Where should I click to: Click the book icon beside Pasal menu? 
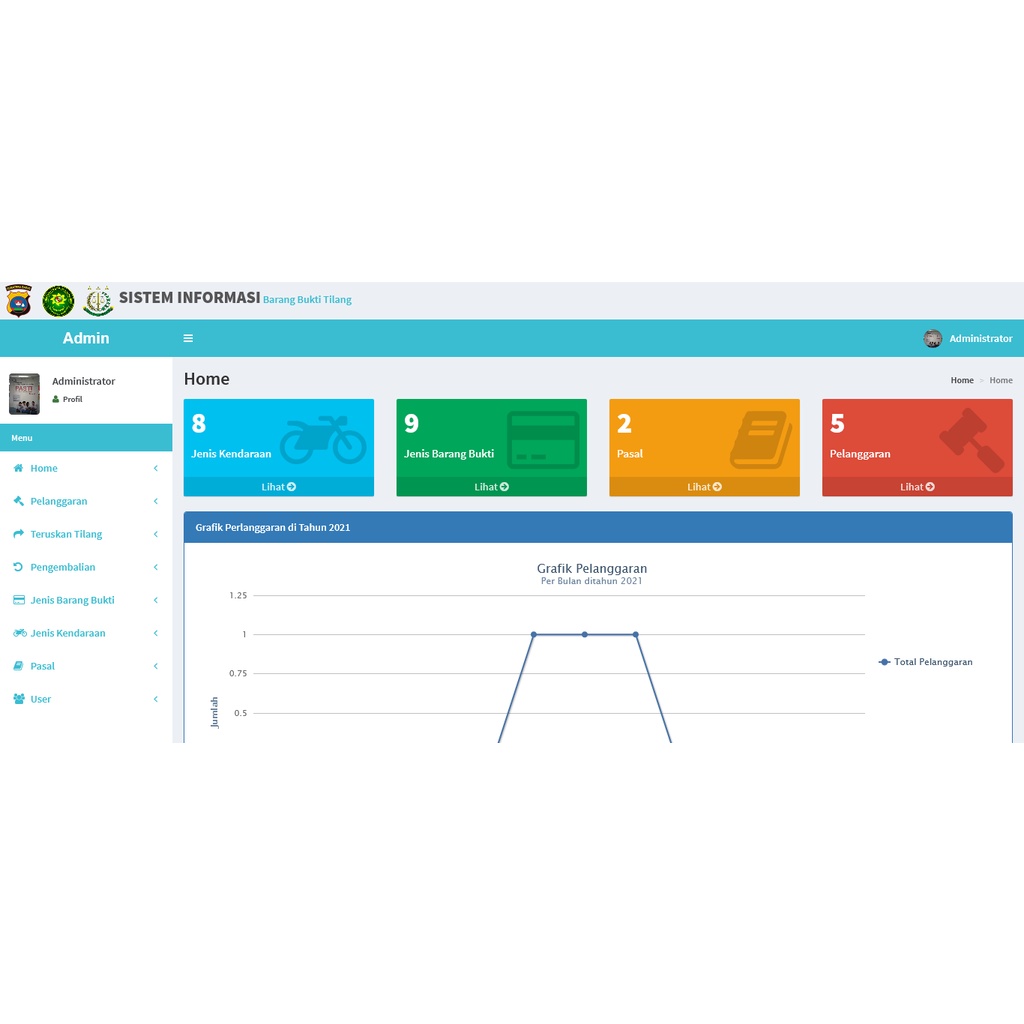[18, 665]
